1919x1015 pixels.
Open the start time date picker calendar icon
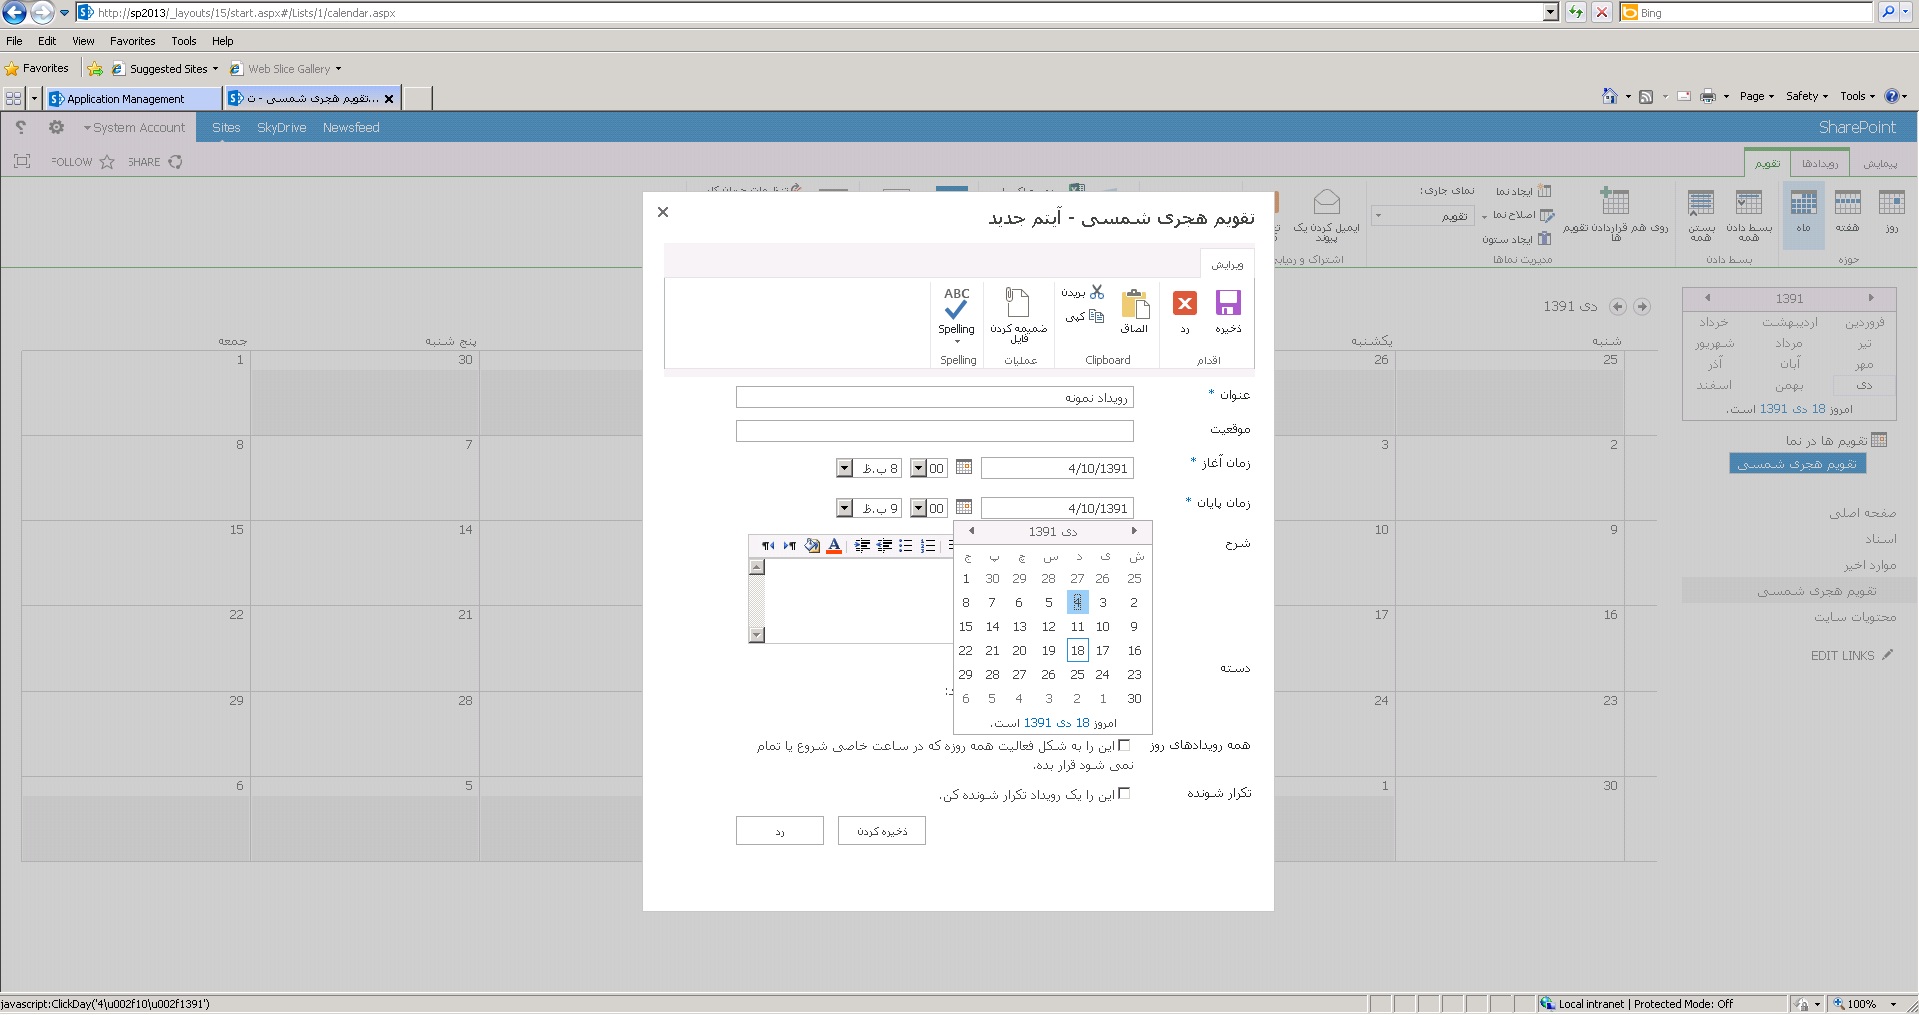tap(964, 467)
